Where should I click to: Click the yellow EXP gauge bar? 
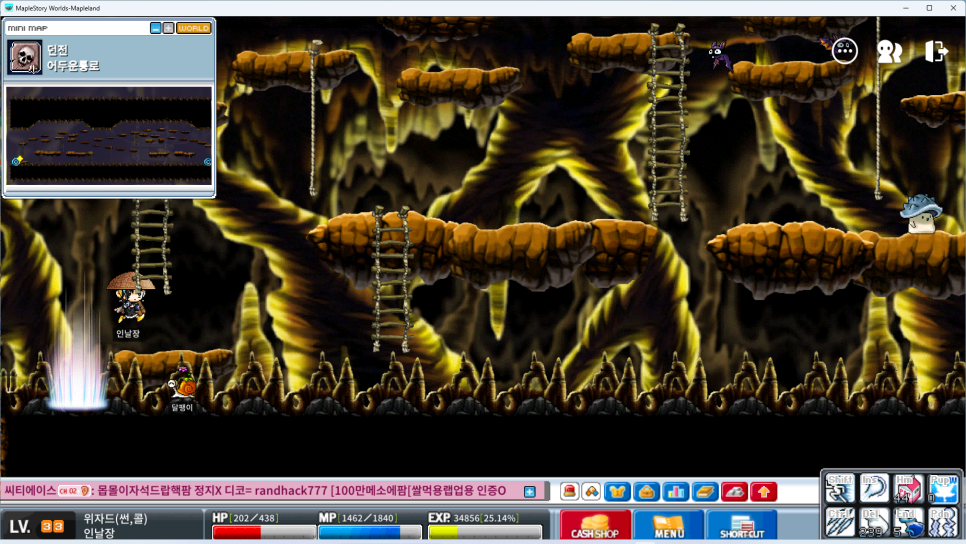pos(485,532)
